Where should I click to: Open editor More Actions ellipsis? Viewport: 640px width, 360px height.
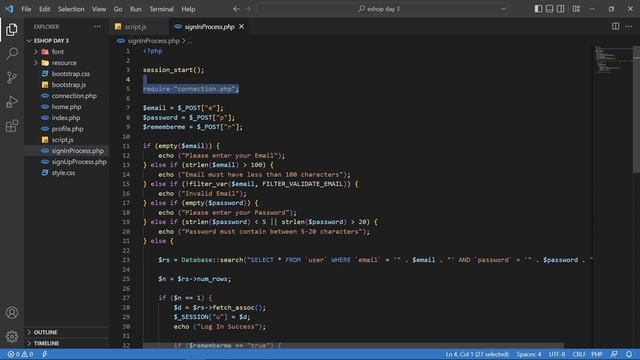click(628, 27)
